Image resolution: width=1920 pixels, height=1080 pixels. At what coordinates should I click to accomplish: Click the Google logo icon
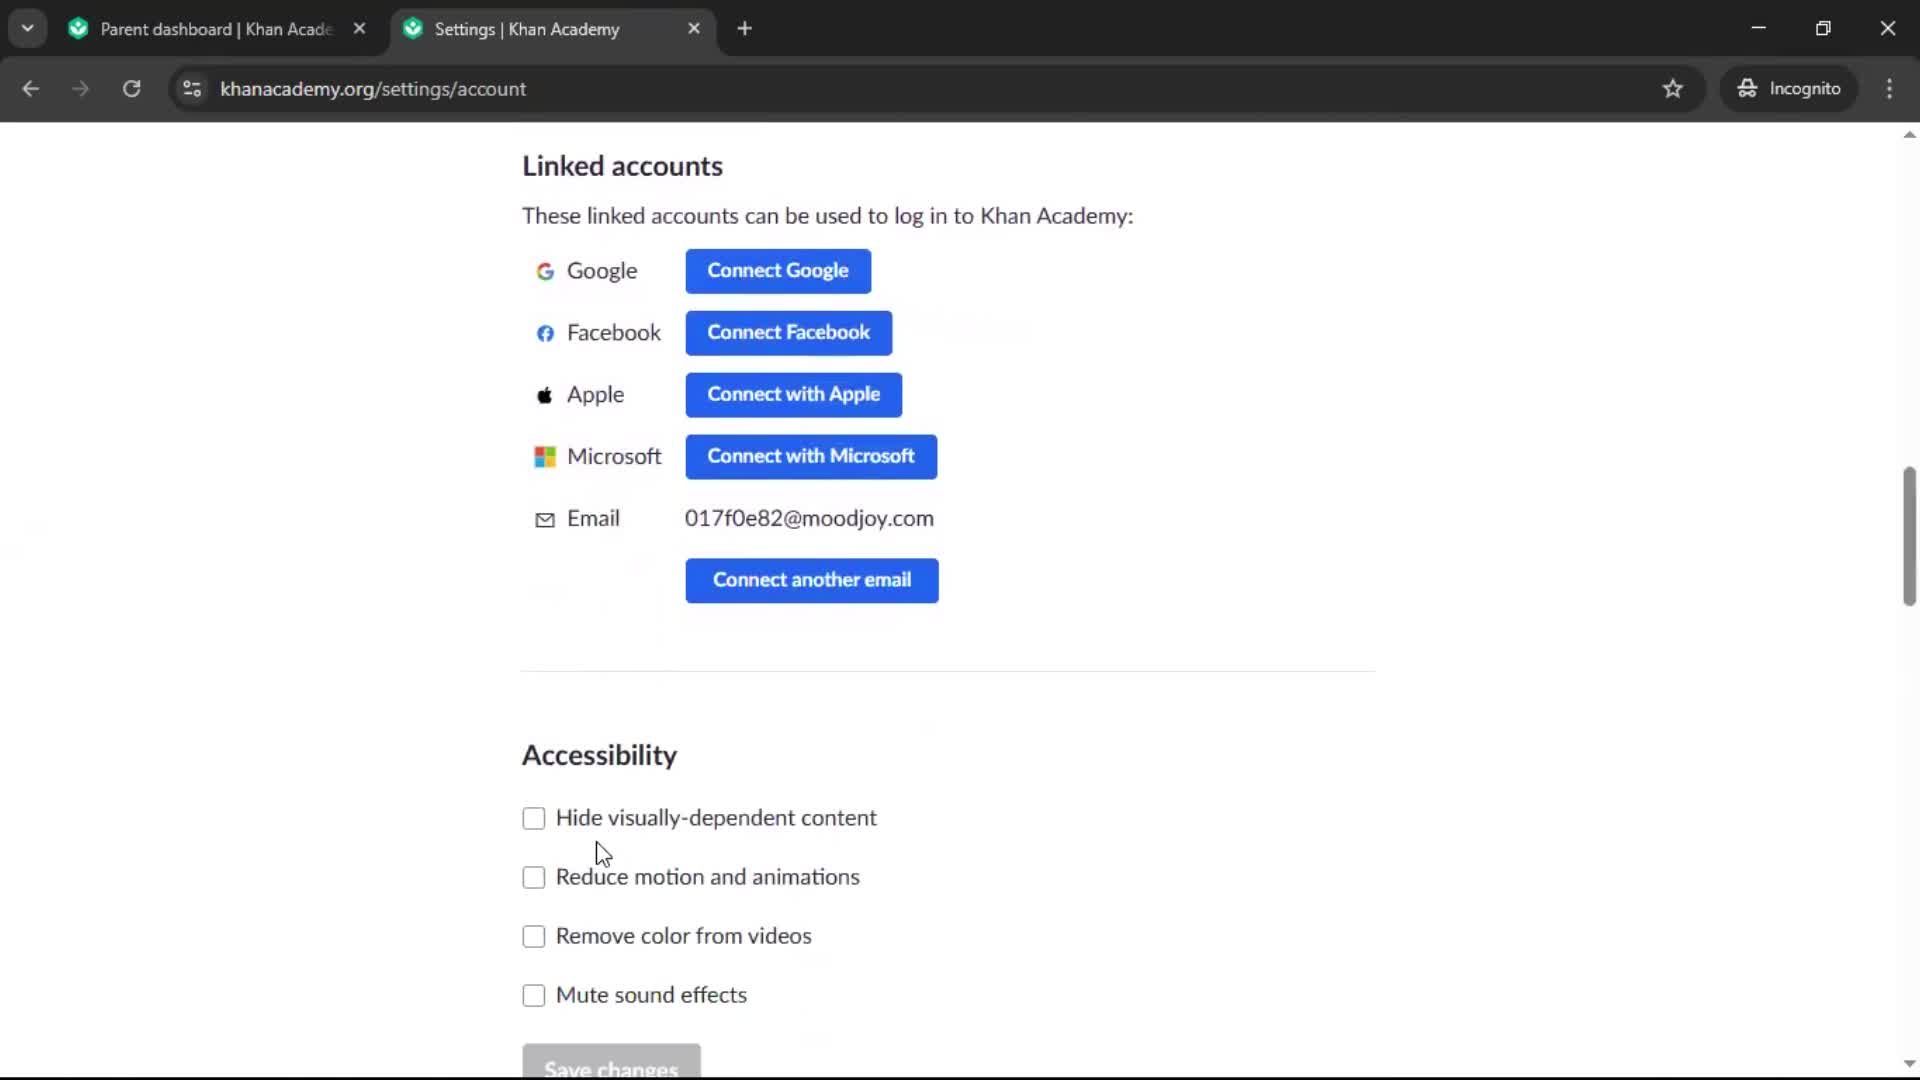(x=545, y=272)
